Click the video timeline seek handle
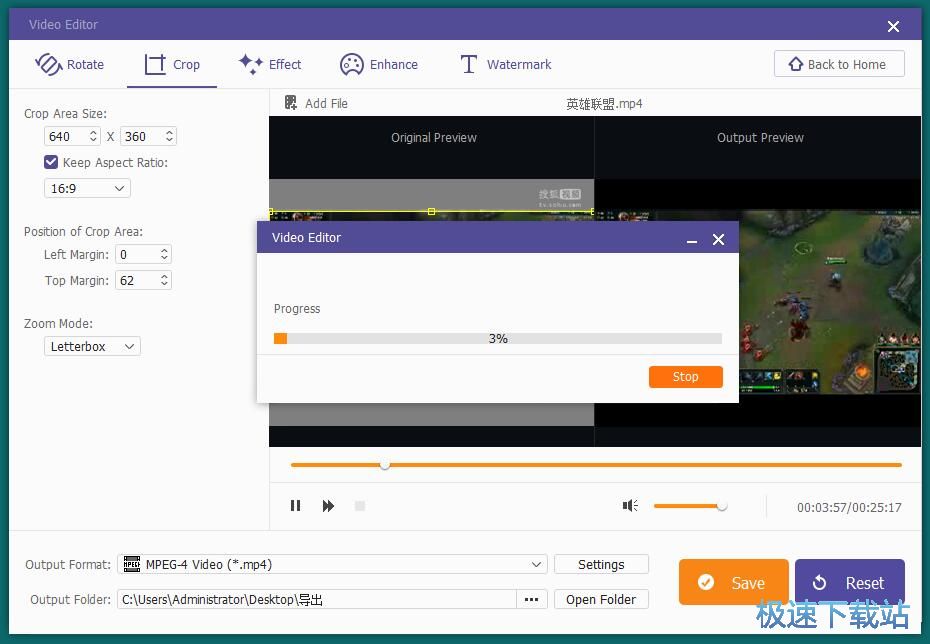The height and width of the screenshot is (644, 930). point(385,465)
